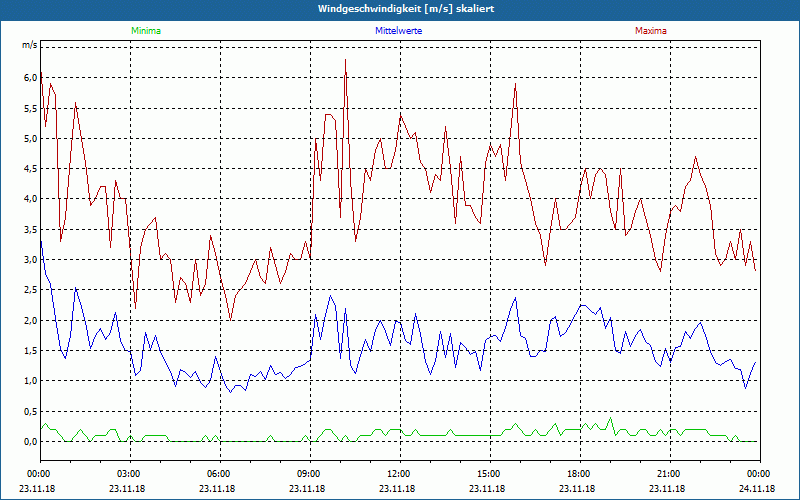The image size is (800, 500).
Task: Click the m/s unit label on y-axis
Action: tap(30, 46)
